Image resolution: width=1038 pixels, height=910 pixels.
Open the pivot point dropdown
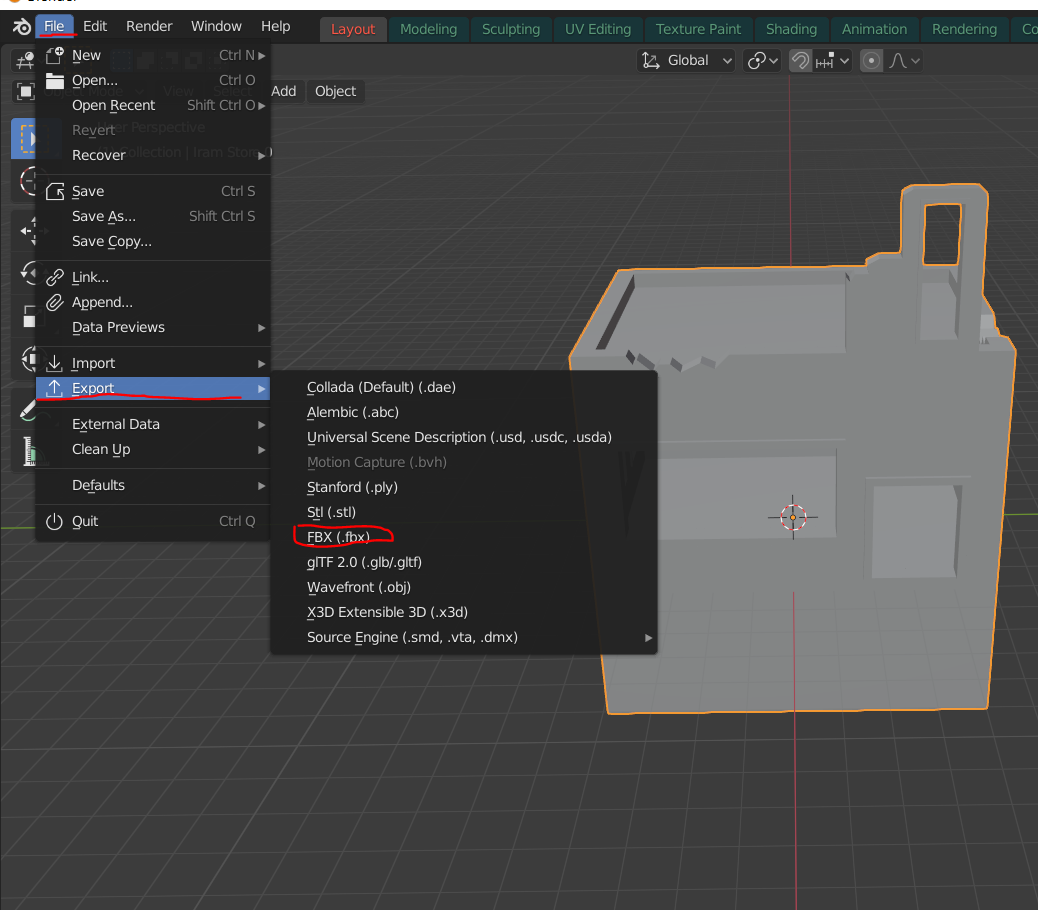[x=763, y=61]
